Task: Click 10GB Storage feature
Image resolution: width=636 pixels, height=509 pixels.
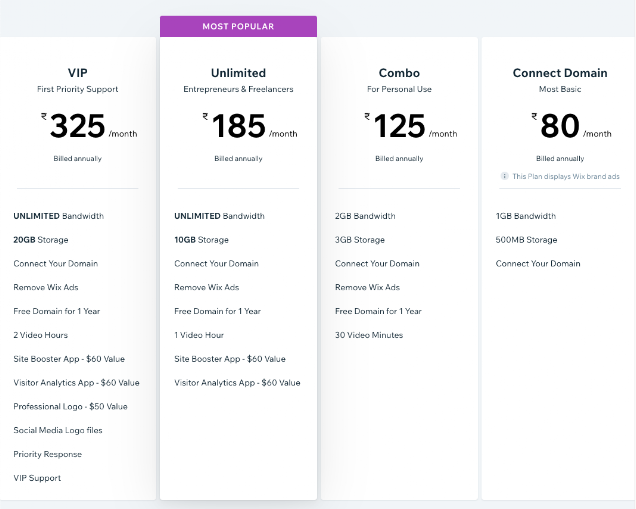Action: [201, 240]
